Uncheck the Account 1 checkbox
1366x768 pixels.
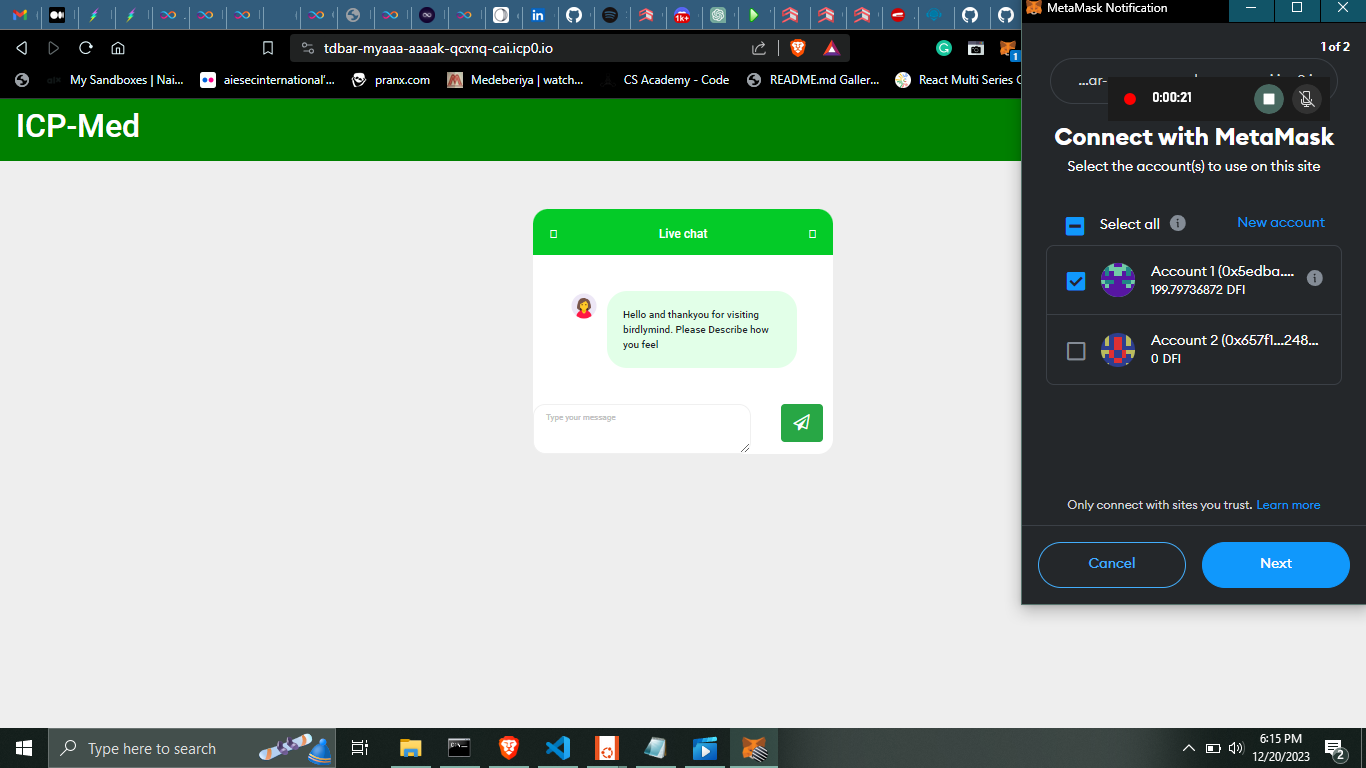pyautogui.click(x=1076, y=281)
